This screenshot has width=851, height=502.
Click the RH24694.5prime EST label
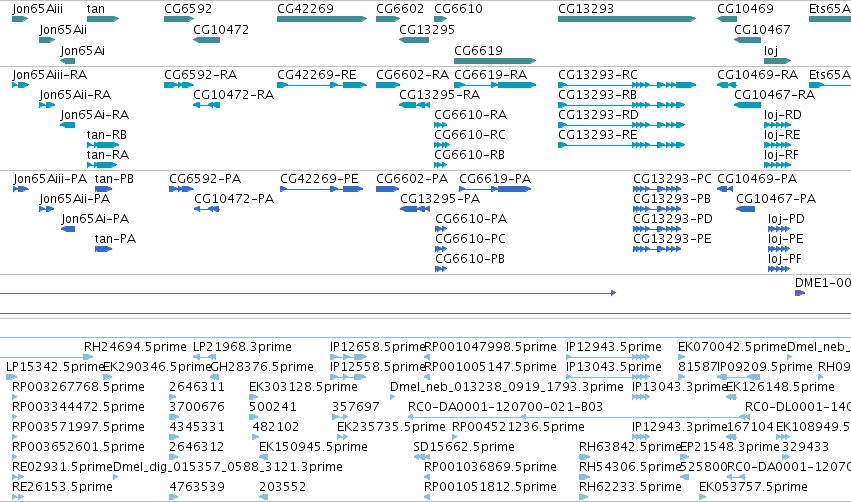(135, 347)
